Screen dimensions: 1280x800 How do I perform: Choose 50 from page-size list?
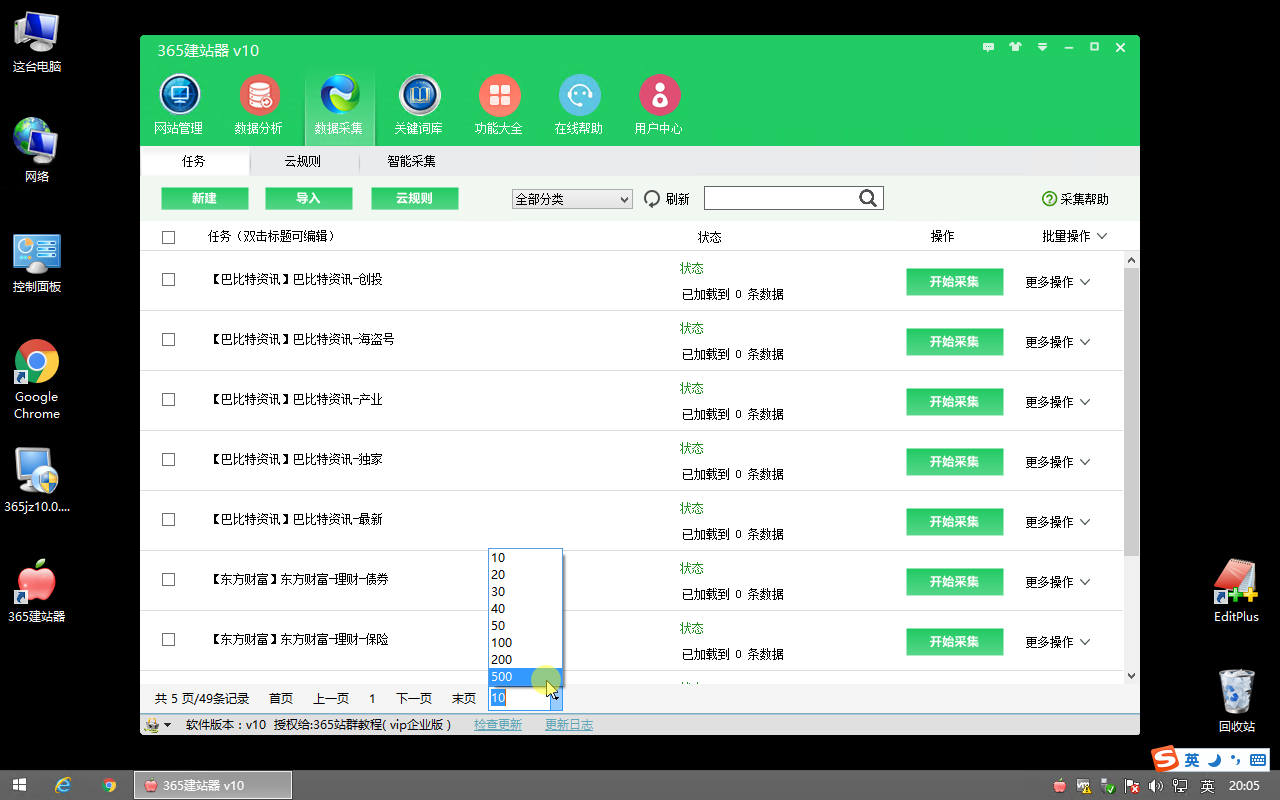(x=525, y=626)
